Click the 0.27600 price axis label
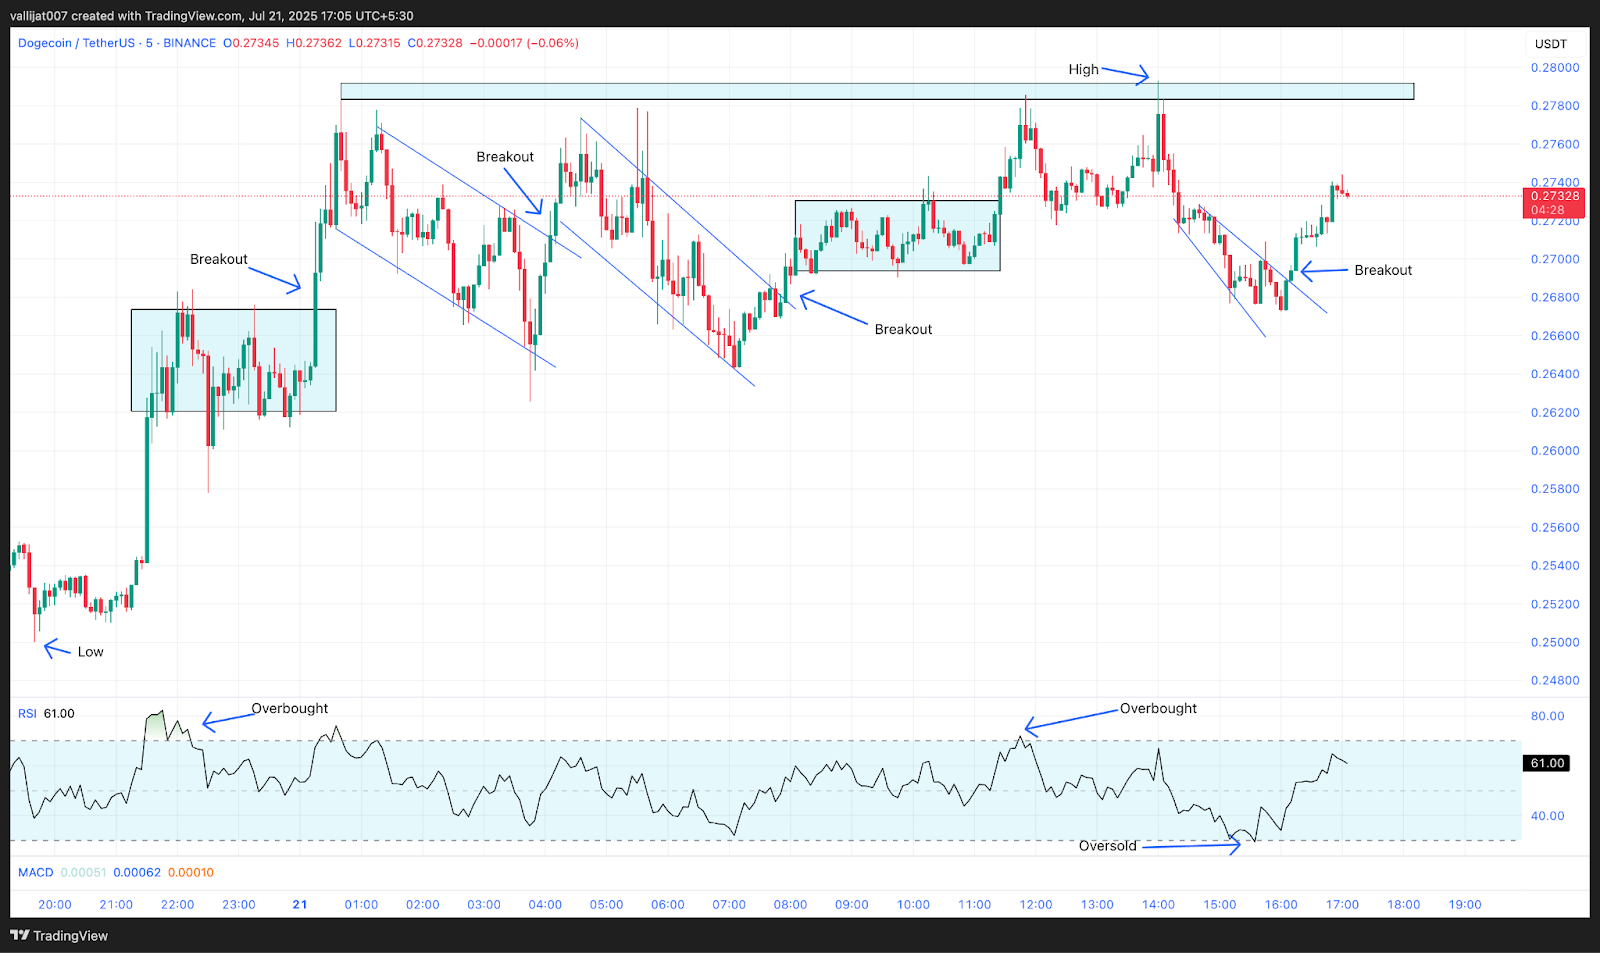 pos(1555,144)
